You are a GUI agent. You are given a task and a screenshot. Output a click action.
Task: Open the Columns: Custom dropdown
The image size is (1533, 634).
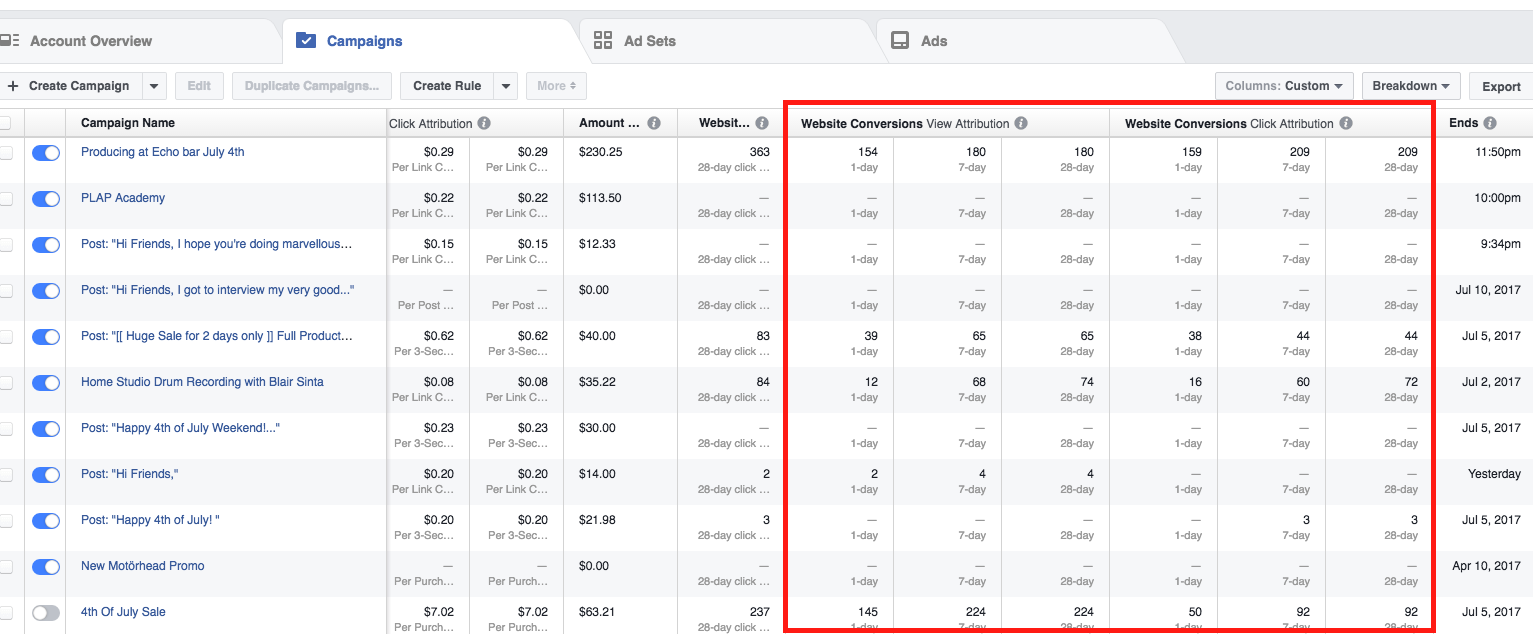[x=1284, y=86]
